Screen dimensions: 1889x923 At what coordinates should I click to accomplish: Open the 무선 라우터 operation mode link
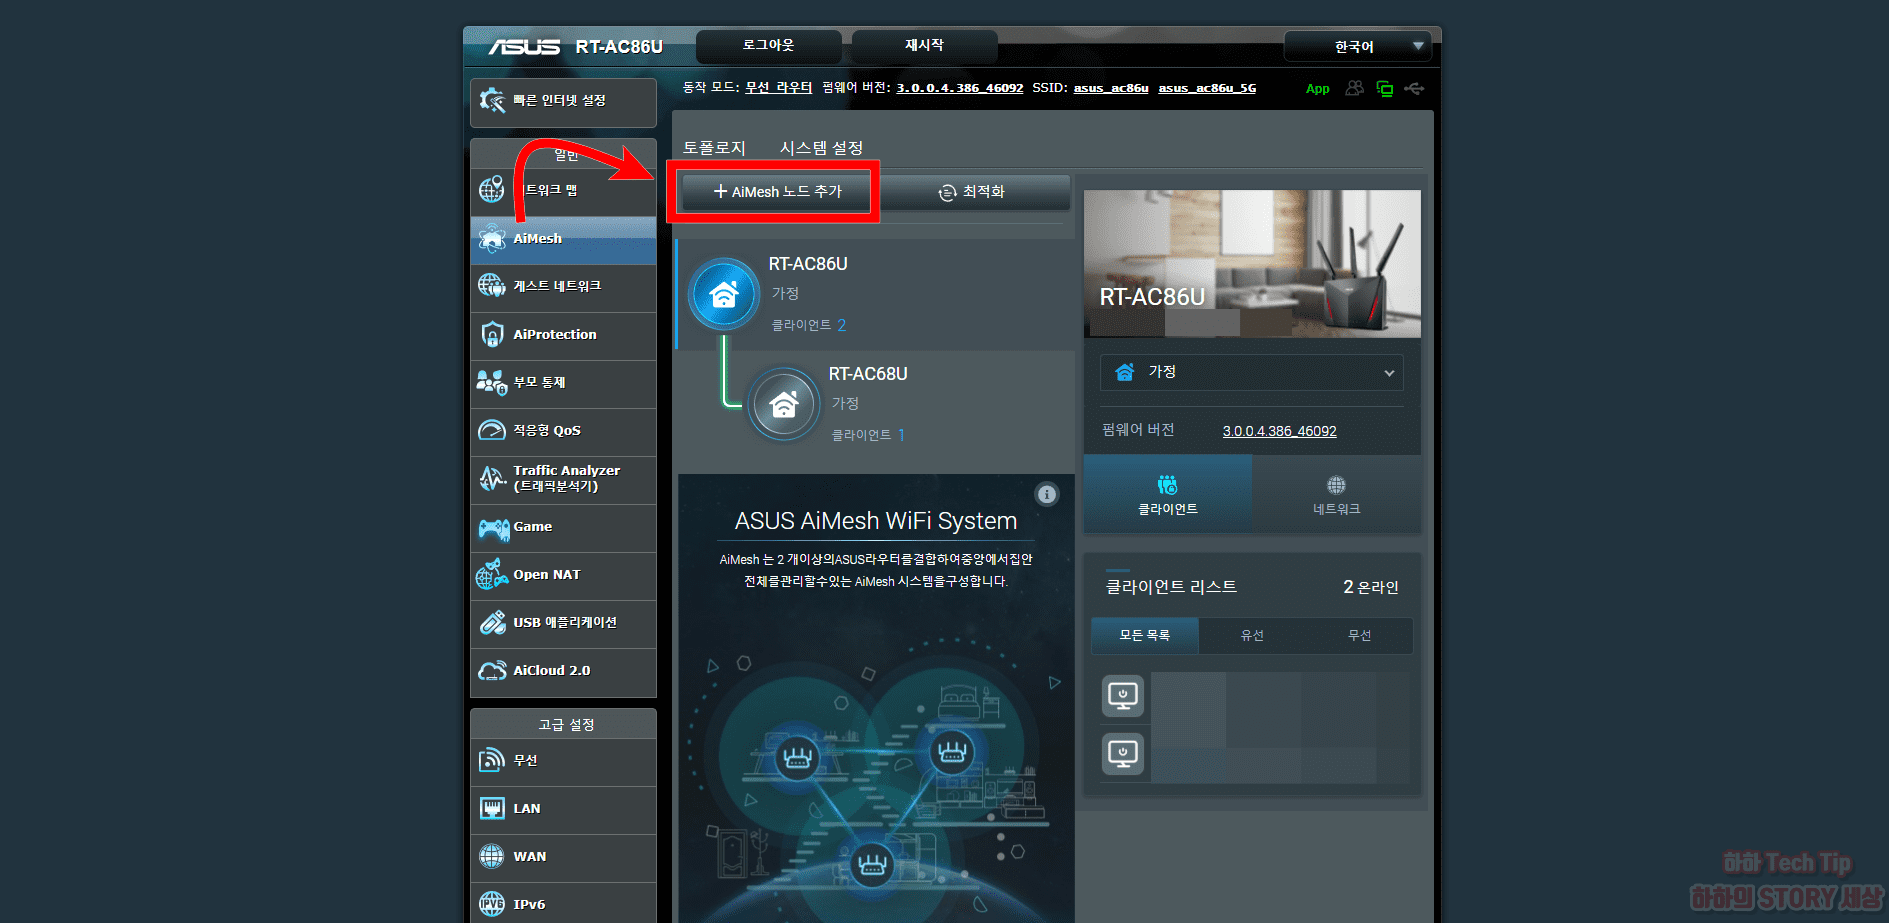[779, 88]
